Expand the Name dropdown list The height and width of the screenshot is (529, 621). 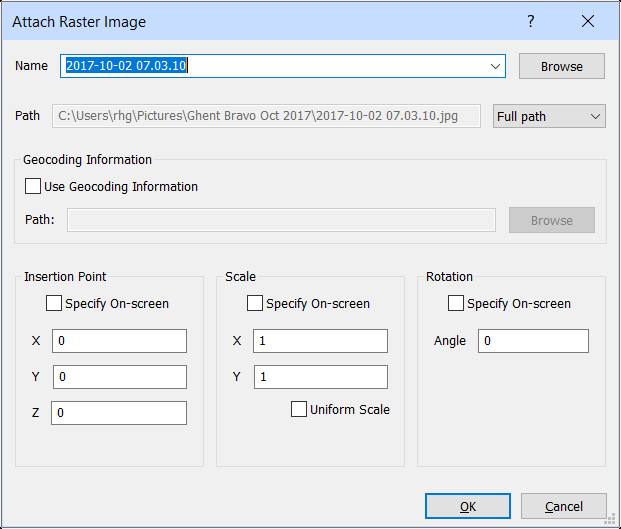[496, 66]
